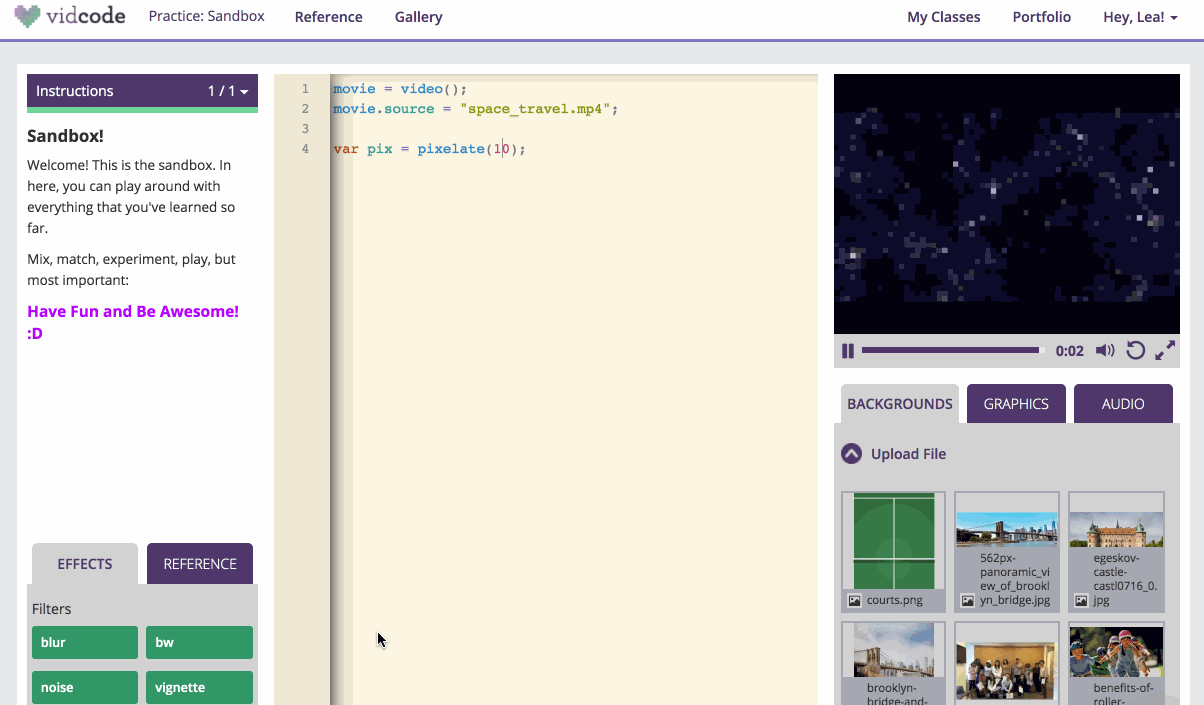Open the Portfolio page
The width and height of the screenshot is (1204, 705).
1042,17
